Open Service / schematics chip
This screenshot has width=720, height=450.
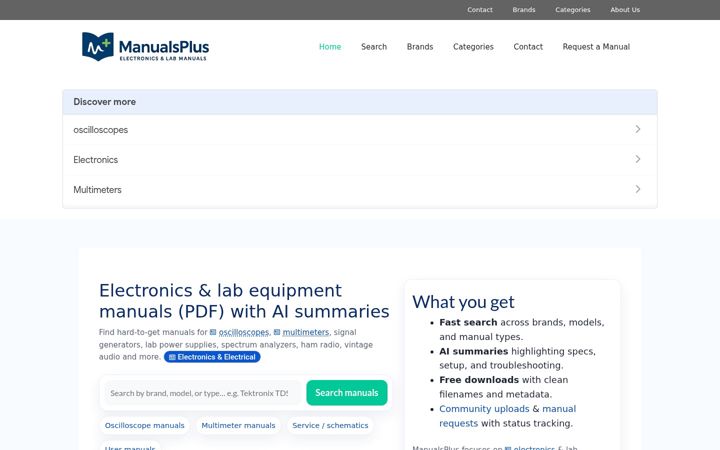[330, 426]
